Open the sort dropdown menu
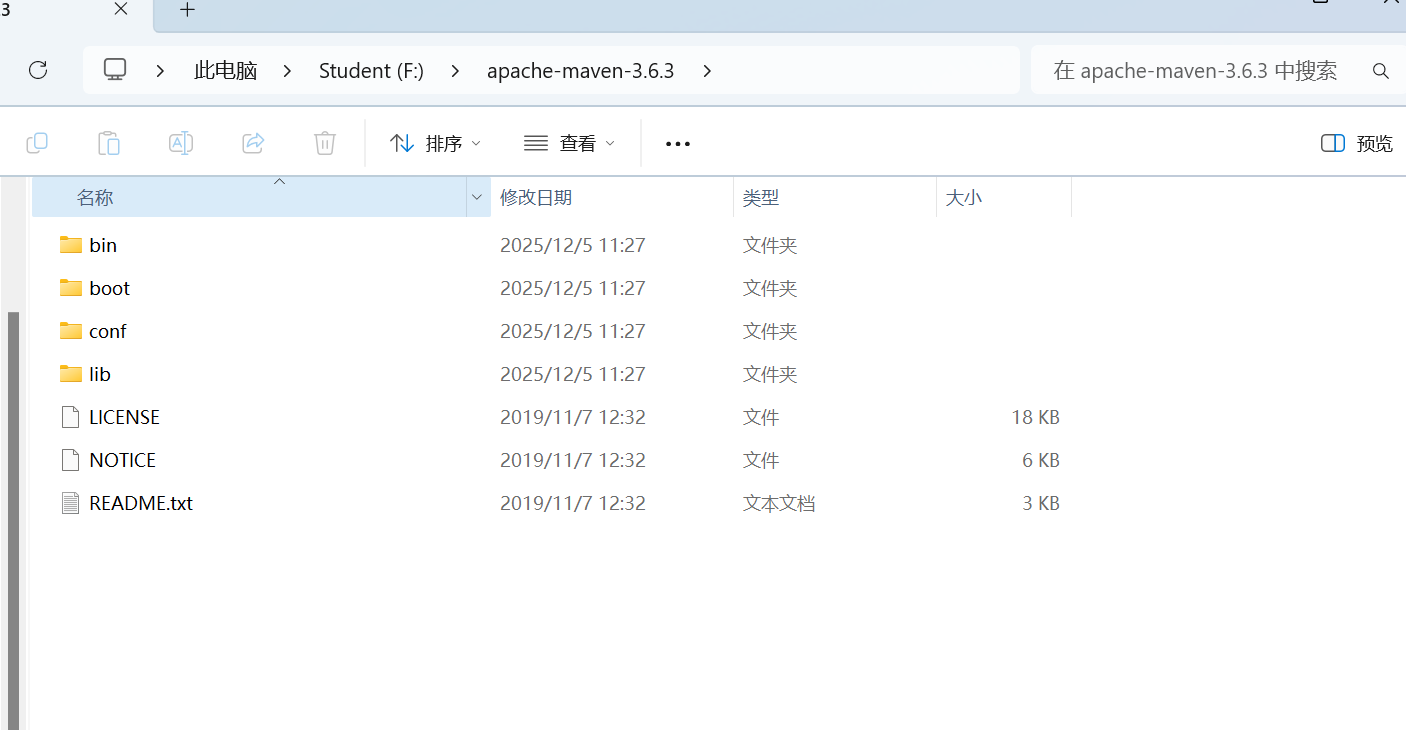 click(x=435, y=143)
